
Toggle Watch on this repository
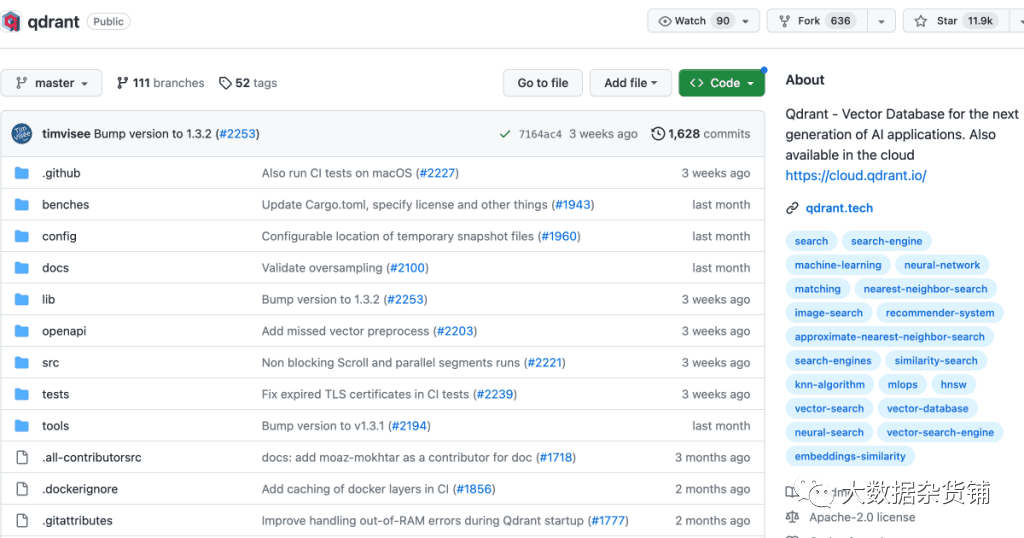pyautogui.click(x=696, y=21)
